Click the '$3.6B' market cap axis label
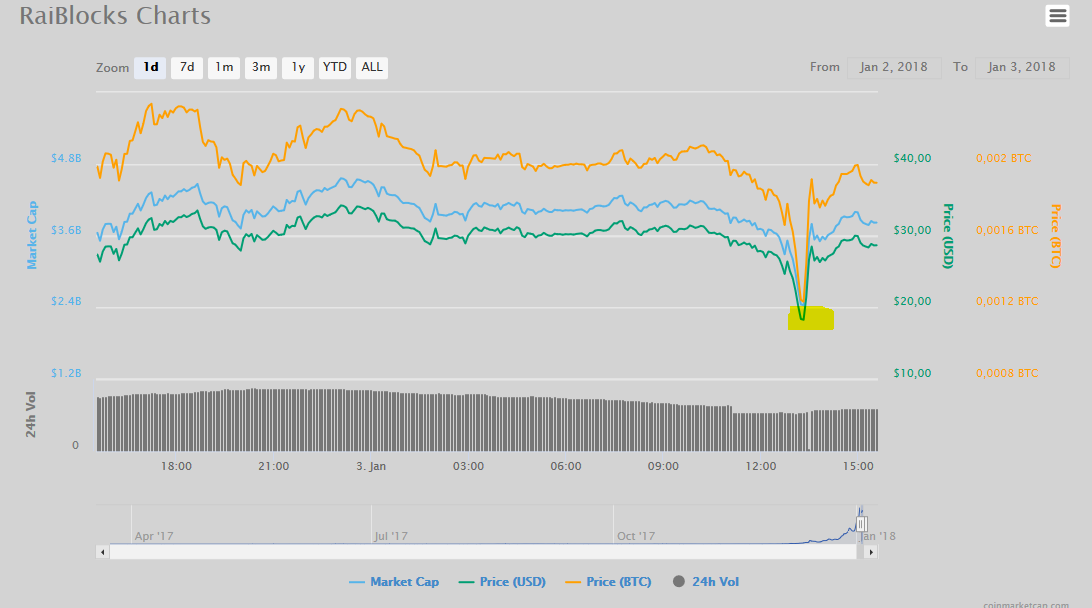Viewport: 1092px width, 608px height. click(x=66, y=230)
